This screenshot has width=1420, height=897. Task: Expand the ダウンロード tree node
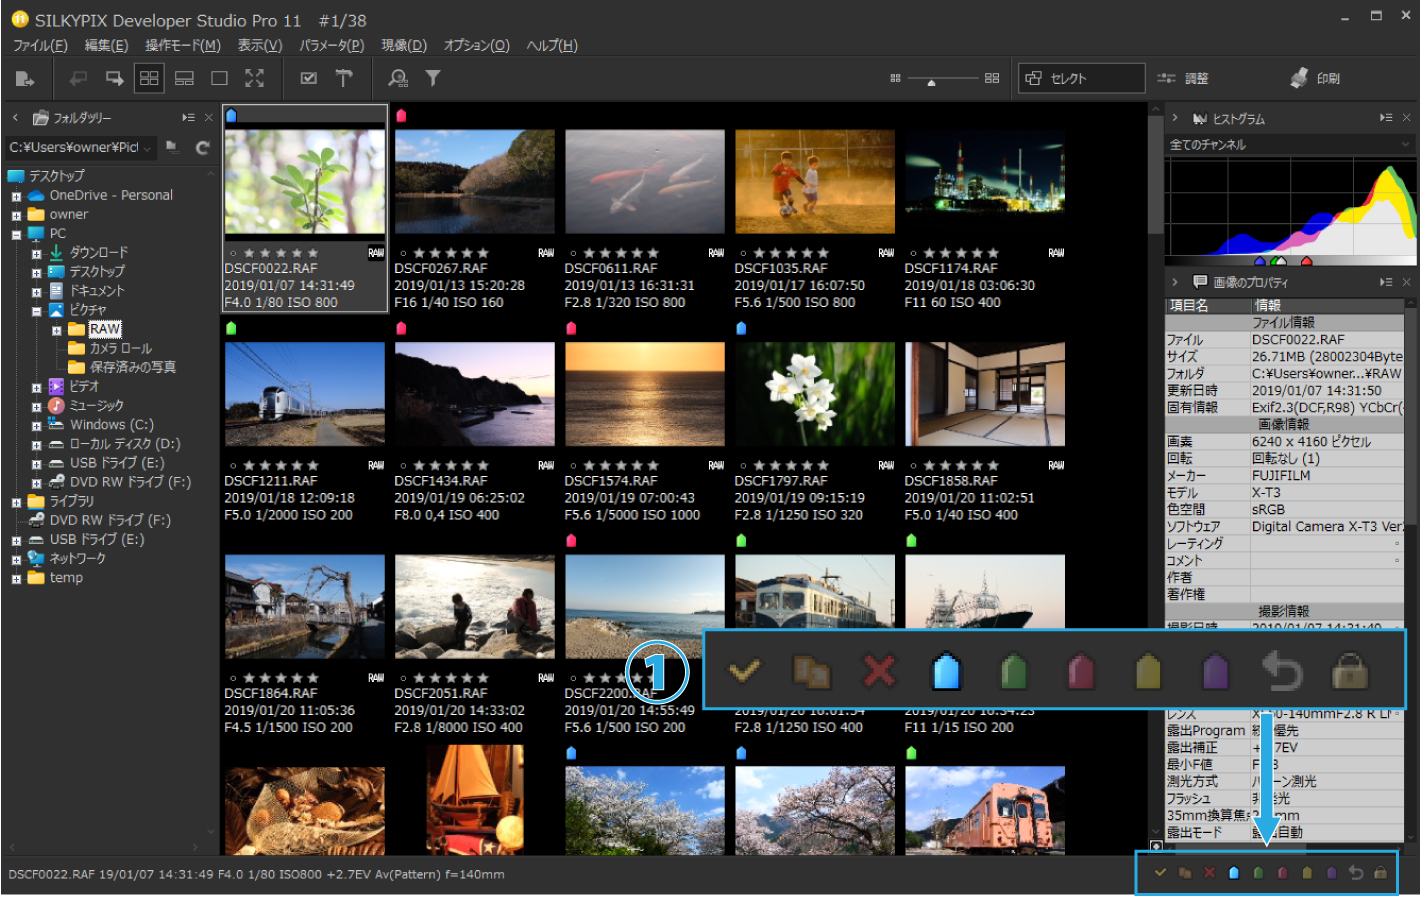coord(36,254)
